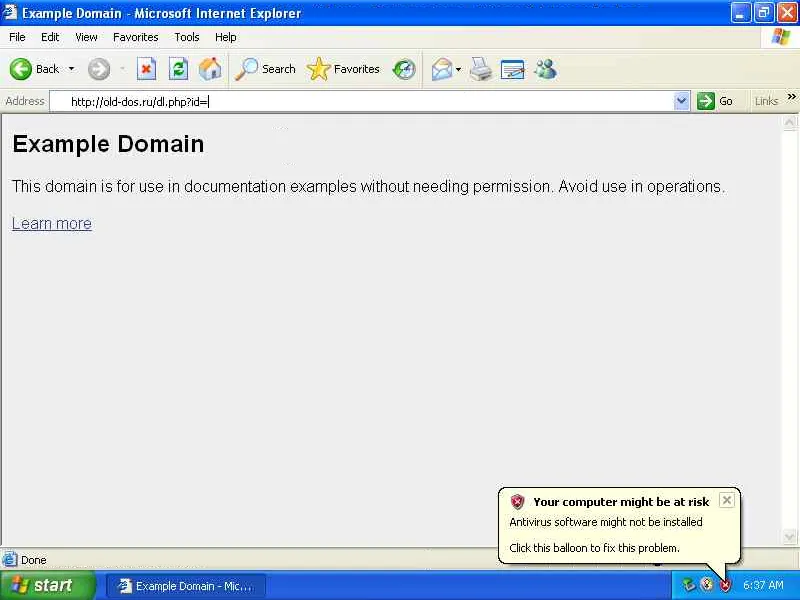This screenshot has height=600, width=800.
Task: Click the red shield icon inside balloon
Action: tap(517, 502)
